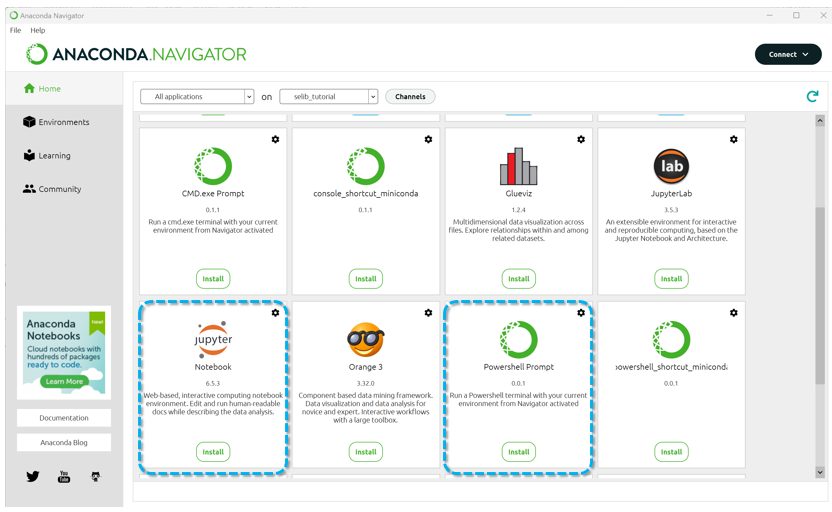The image size is (832, 512).
Task: Open the File menu
Action: pyautogui.click(x=15, y=30)
